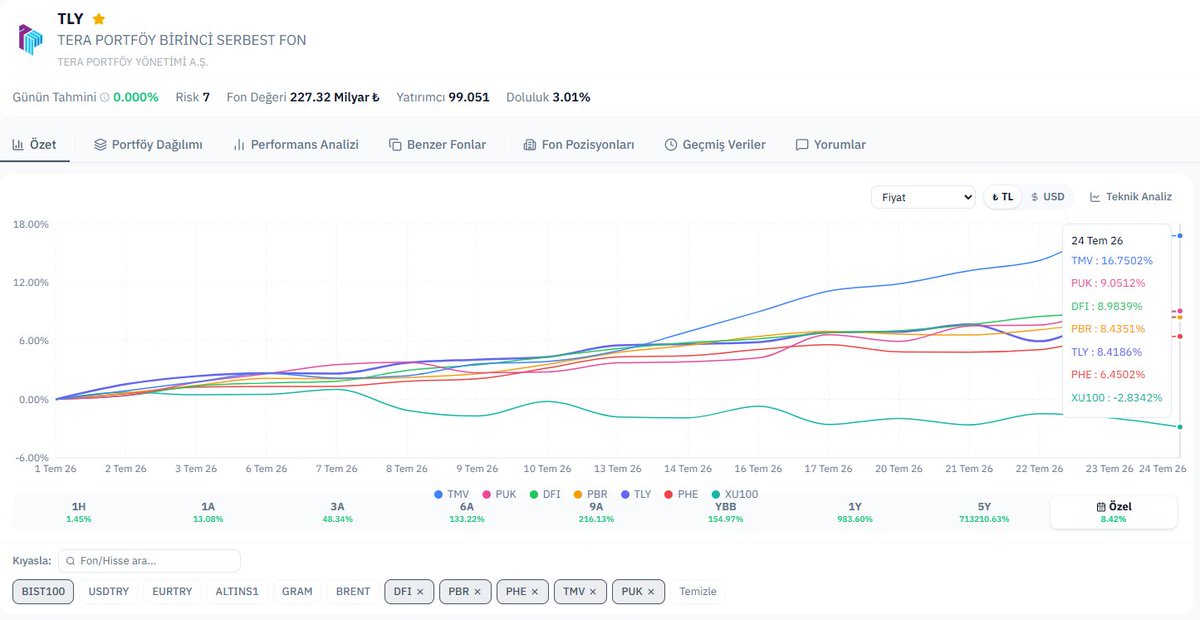Remove TMV comparison chip
This screenshot has width=1200, height=620.
point(592,592)
